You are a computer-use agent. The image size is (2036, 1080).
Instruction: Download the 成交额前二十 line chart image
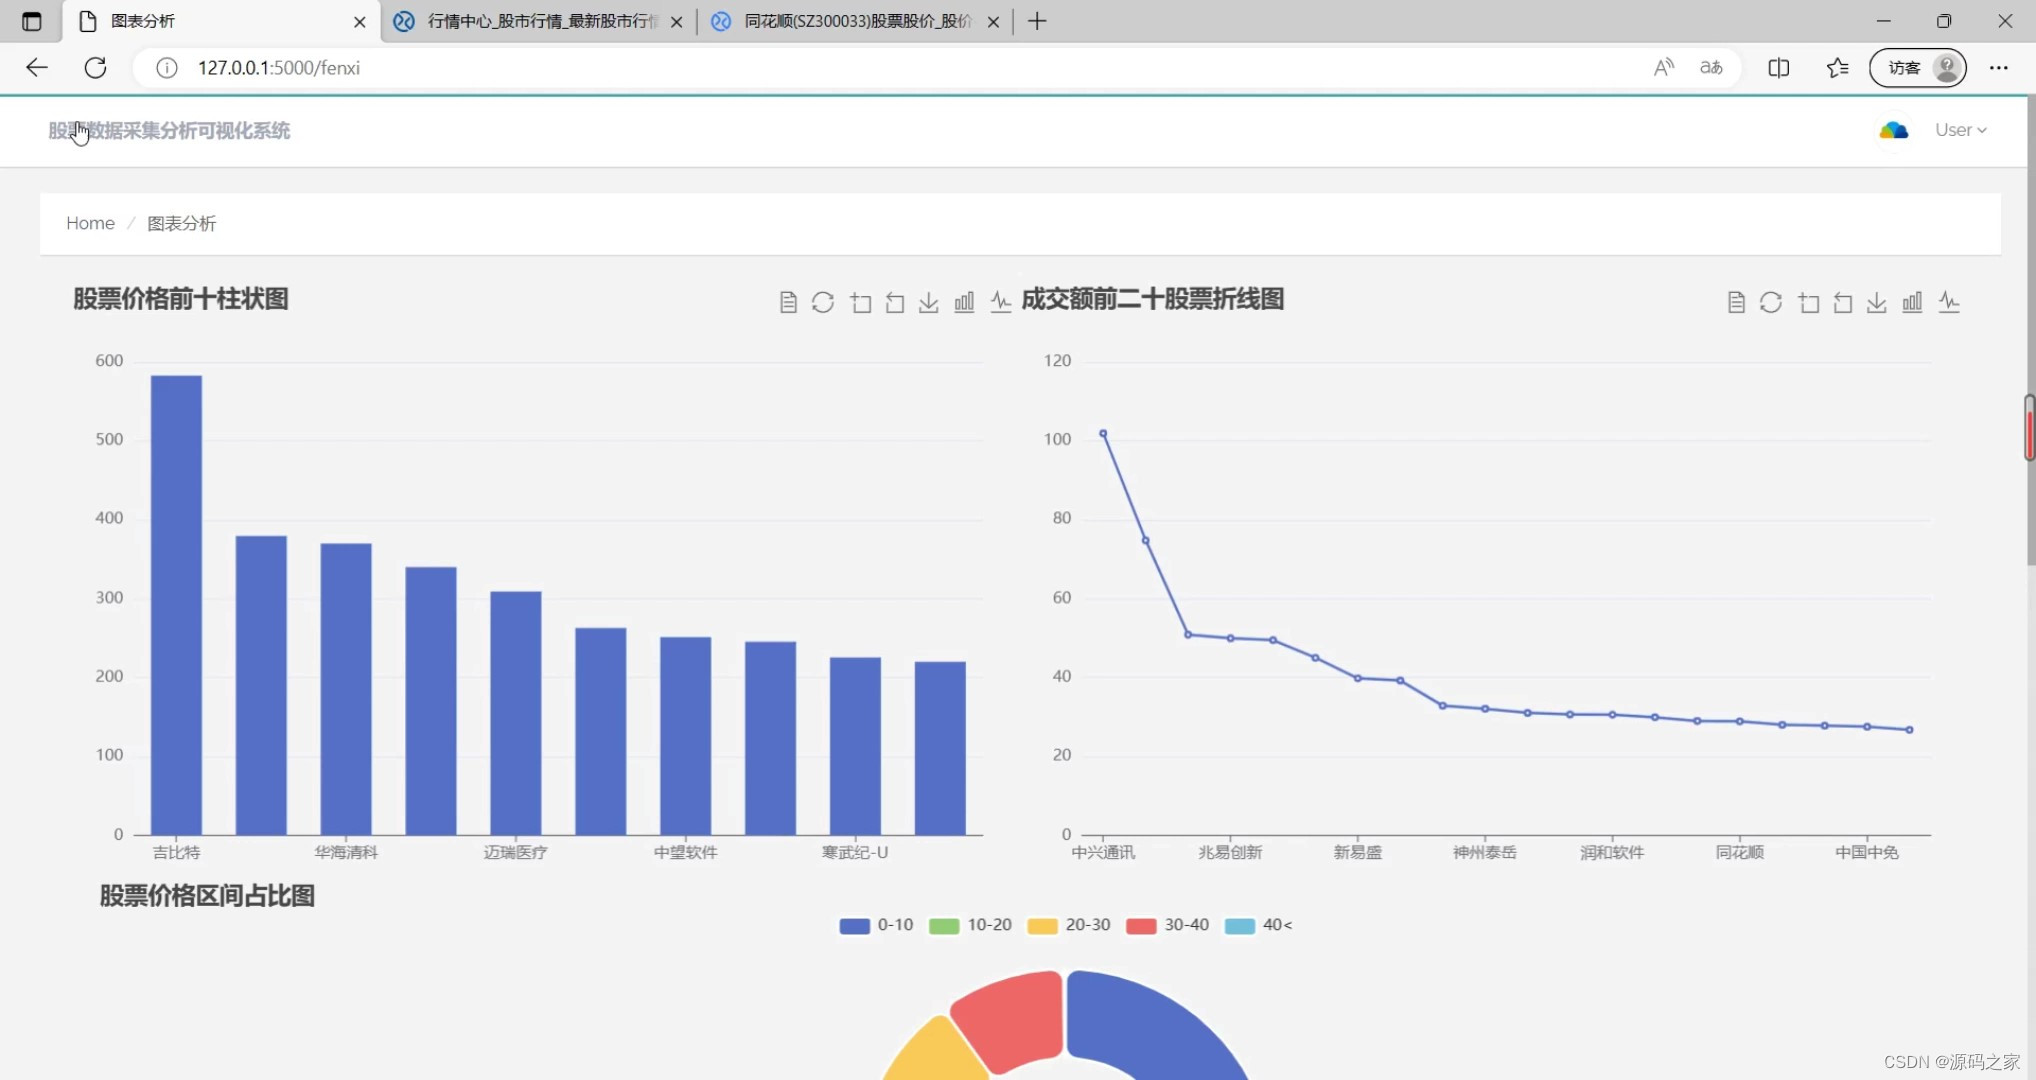(x=1877, y=302)
